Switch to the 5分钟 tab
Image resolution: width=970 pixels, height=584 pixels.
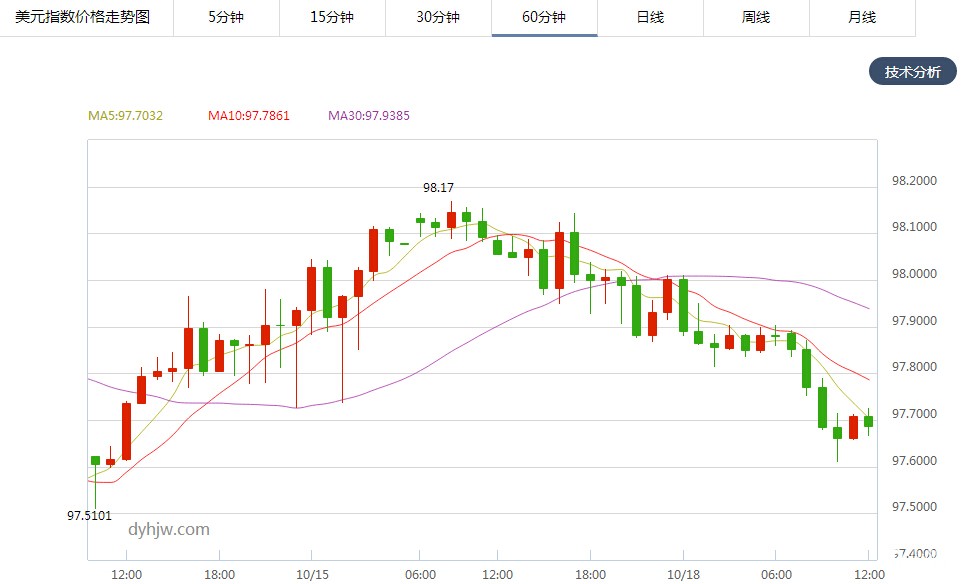tap(226, 18)
